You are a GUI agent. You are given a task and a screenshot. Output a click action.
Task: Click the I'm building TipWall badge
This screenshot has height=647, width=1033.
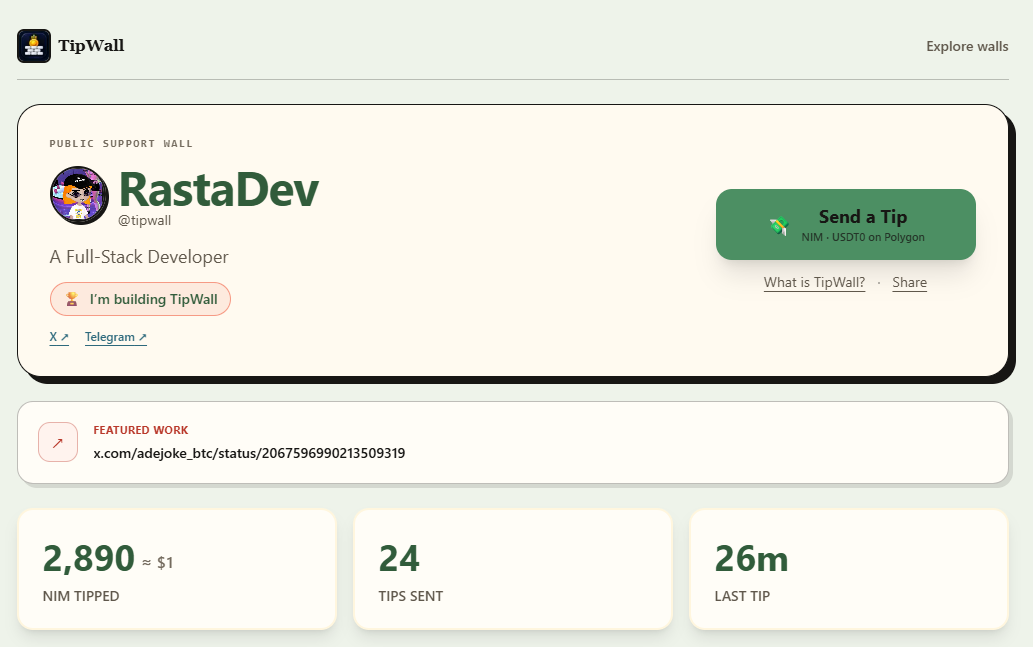140,299
